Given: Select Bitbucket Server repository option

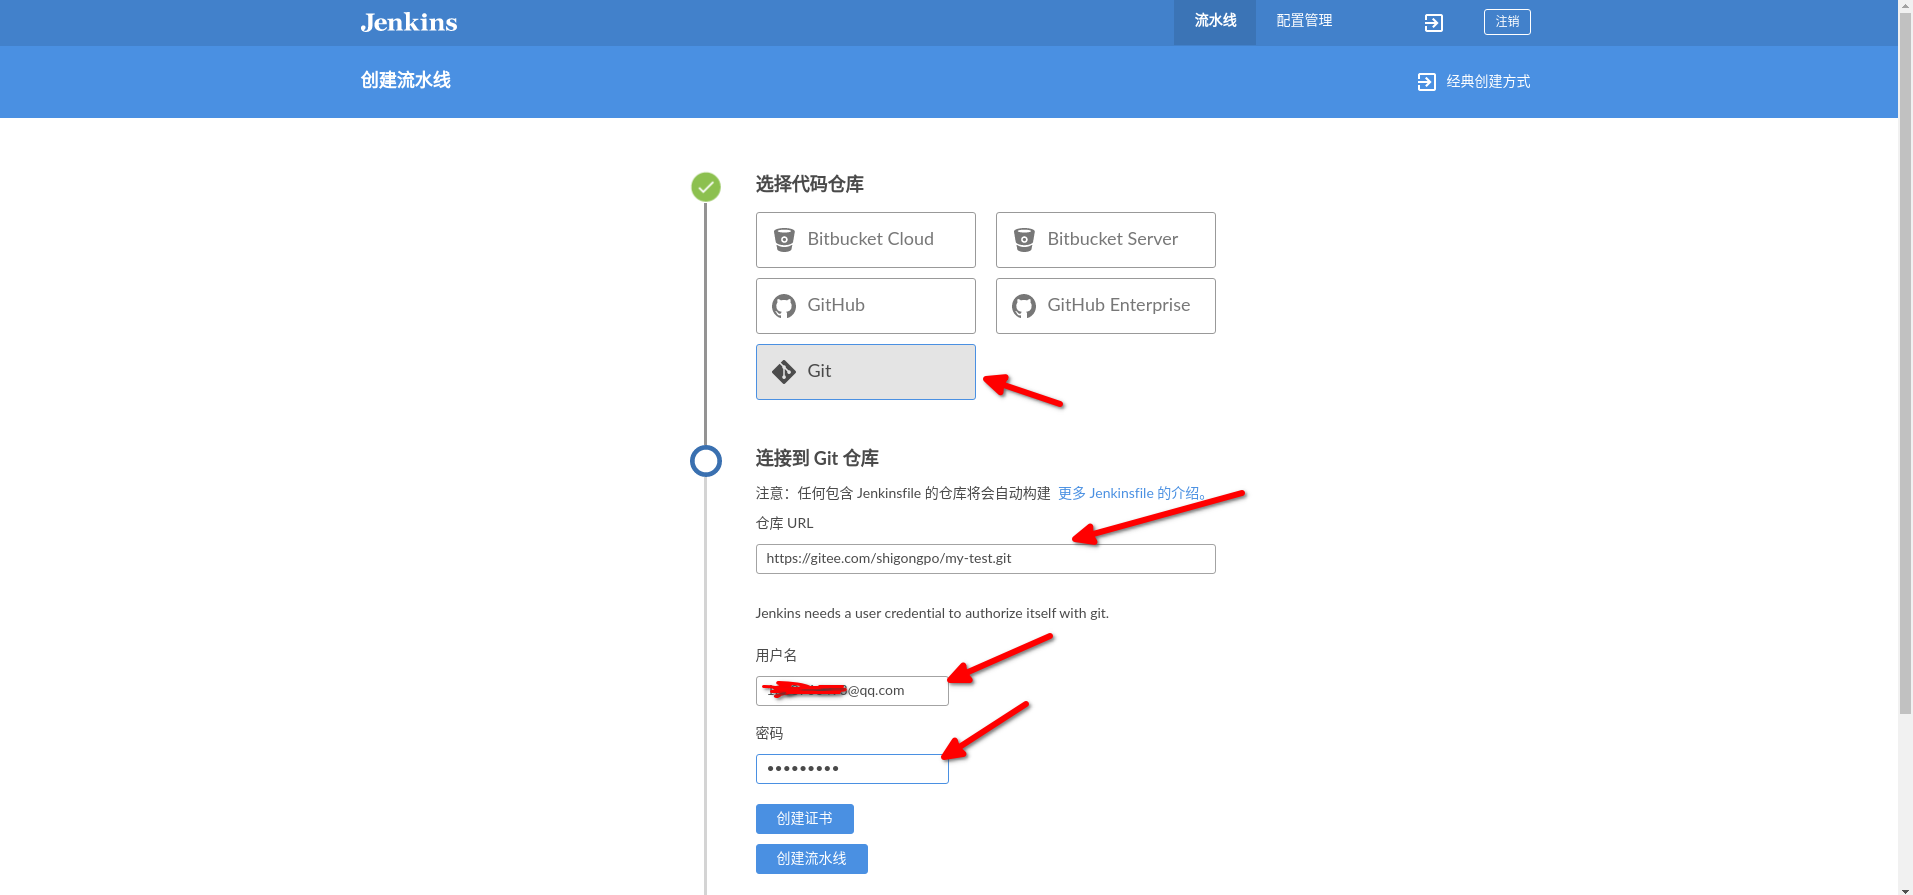Looking at the screenshot, I should (x=1105, y=240).
